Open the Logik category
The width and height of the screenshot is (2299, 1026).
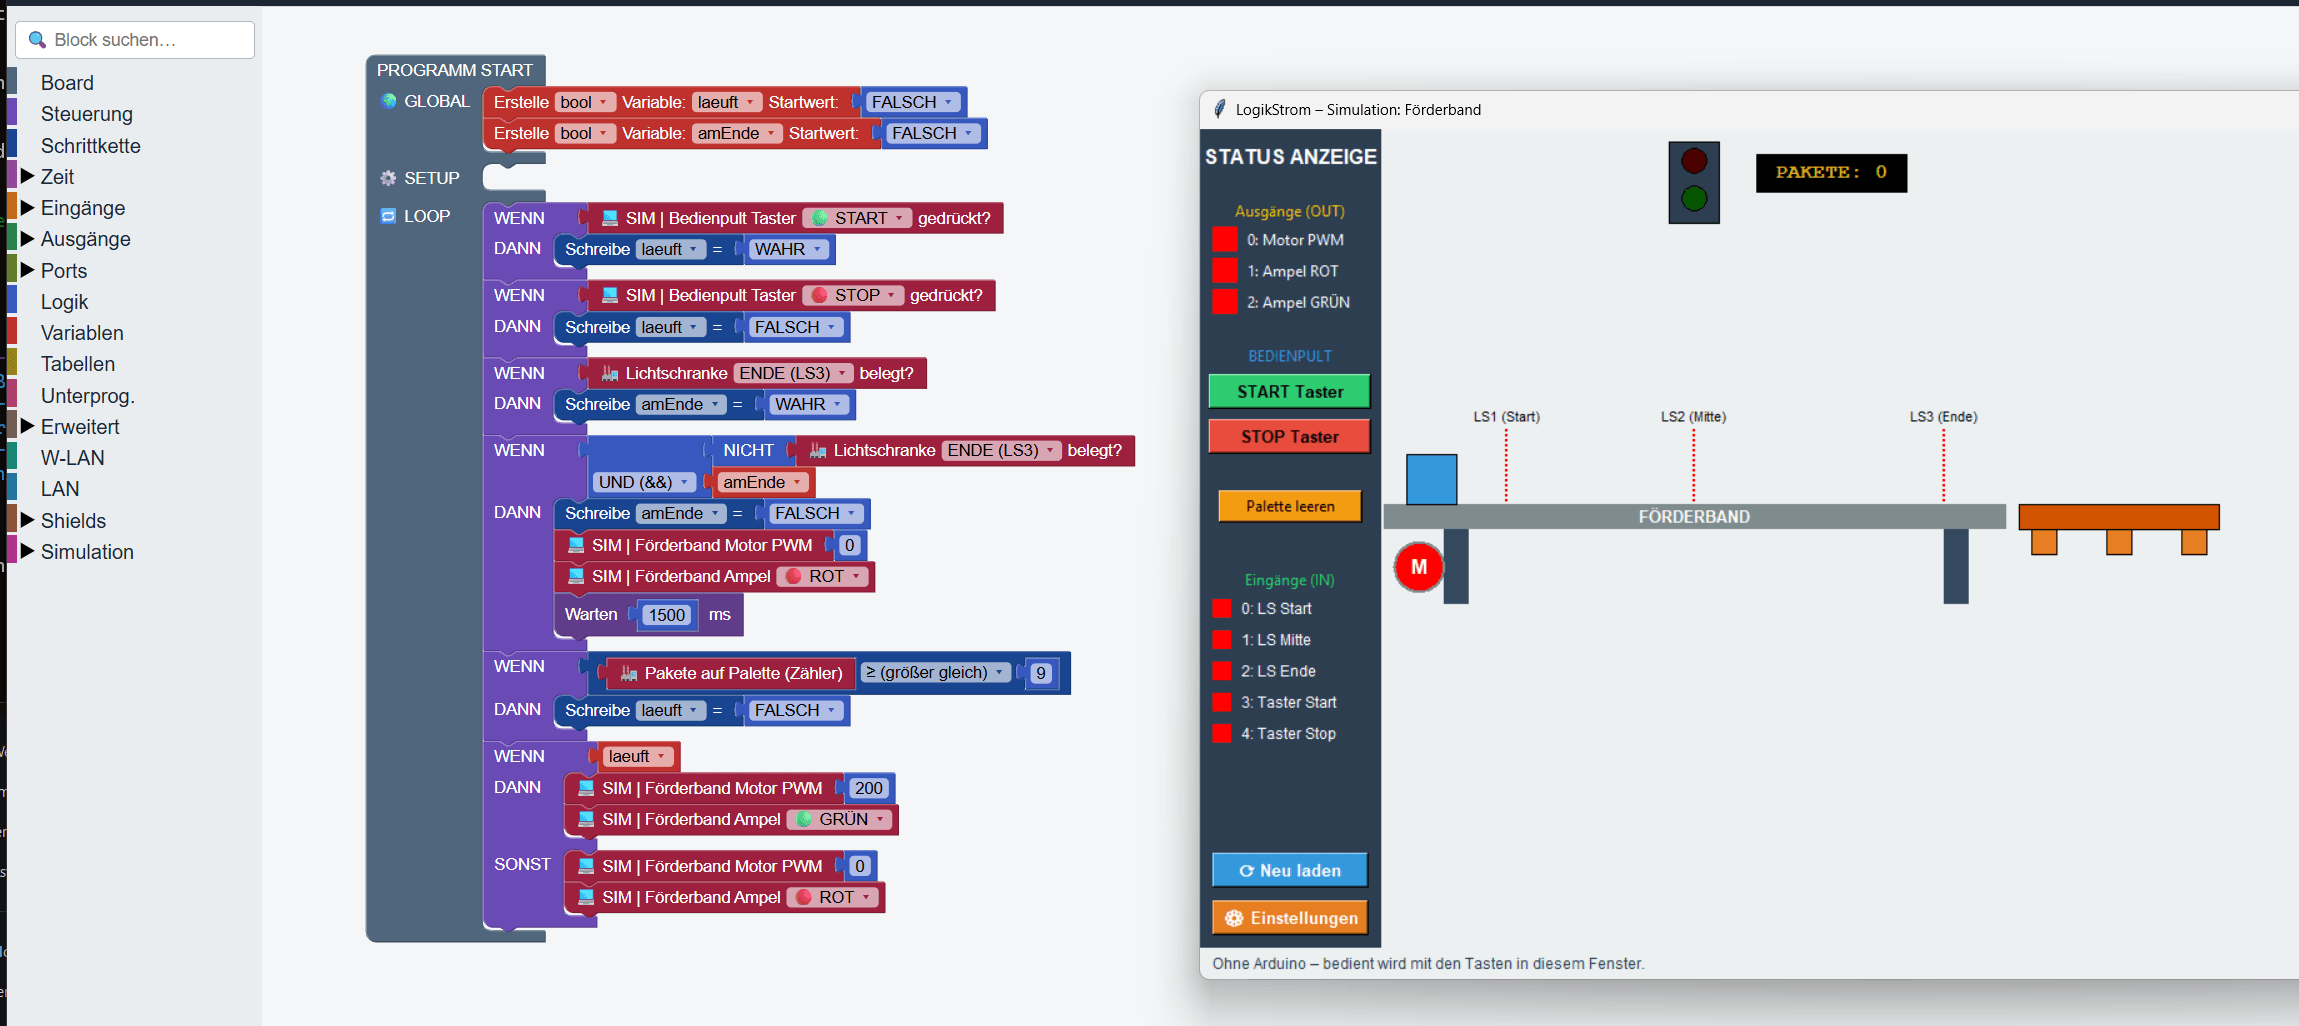tap(64, 301)
